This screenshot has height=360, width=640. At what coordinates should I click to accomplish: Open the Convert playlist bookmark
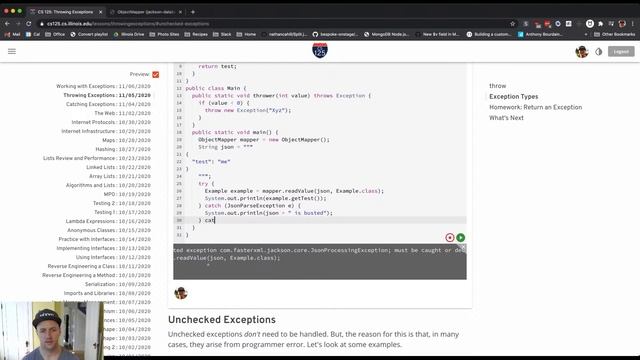89,34
